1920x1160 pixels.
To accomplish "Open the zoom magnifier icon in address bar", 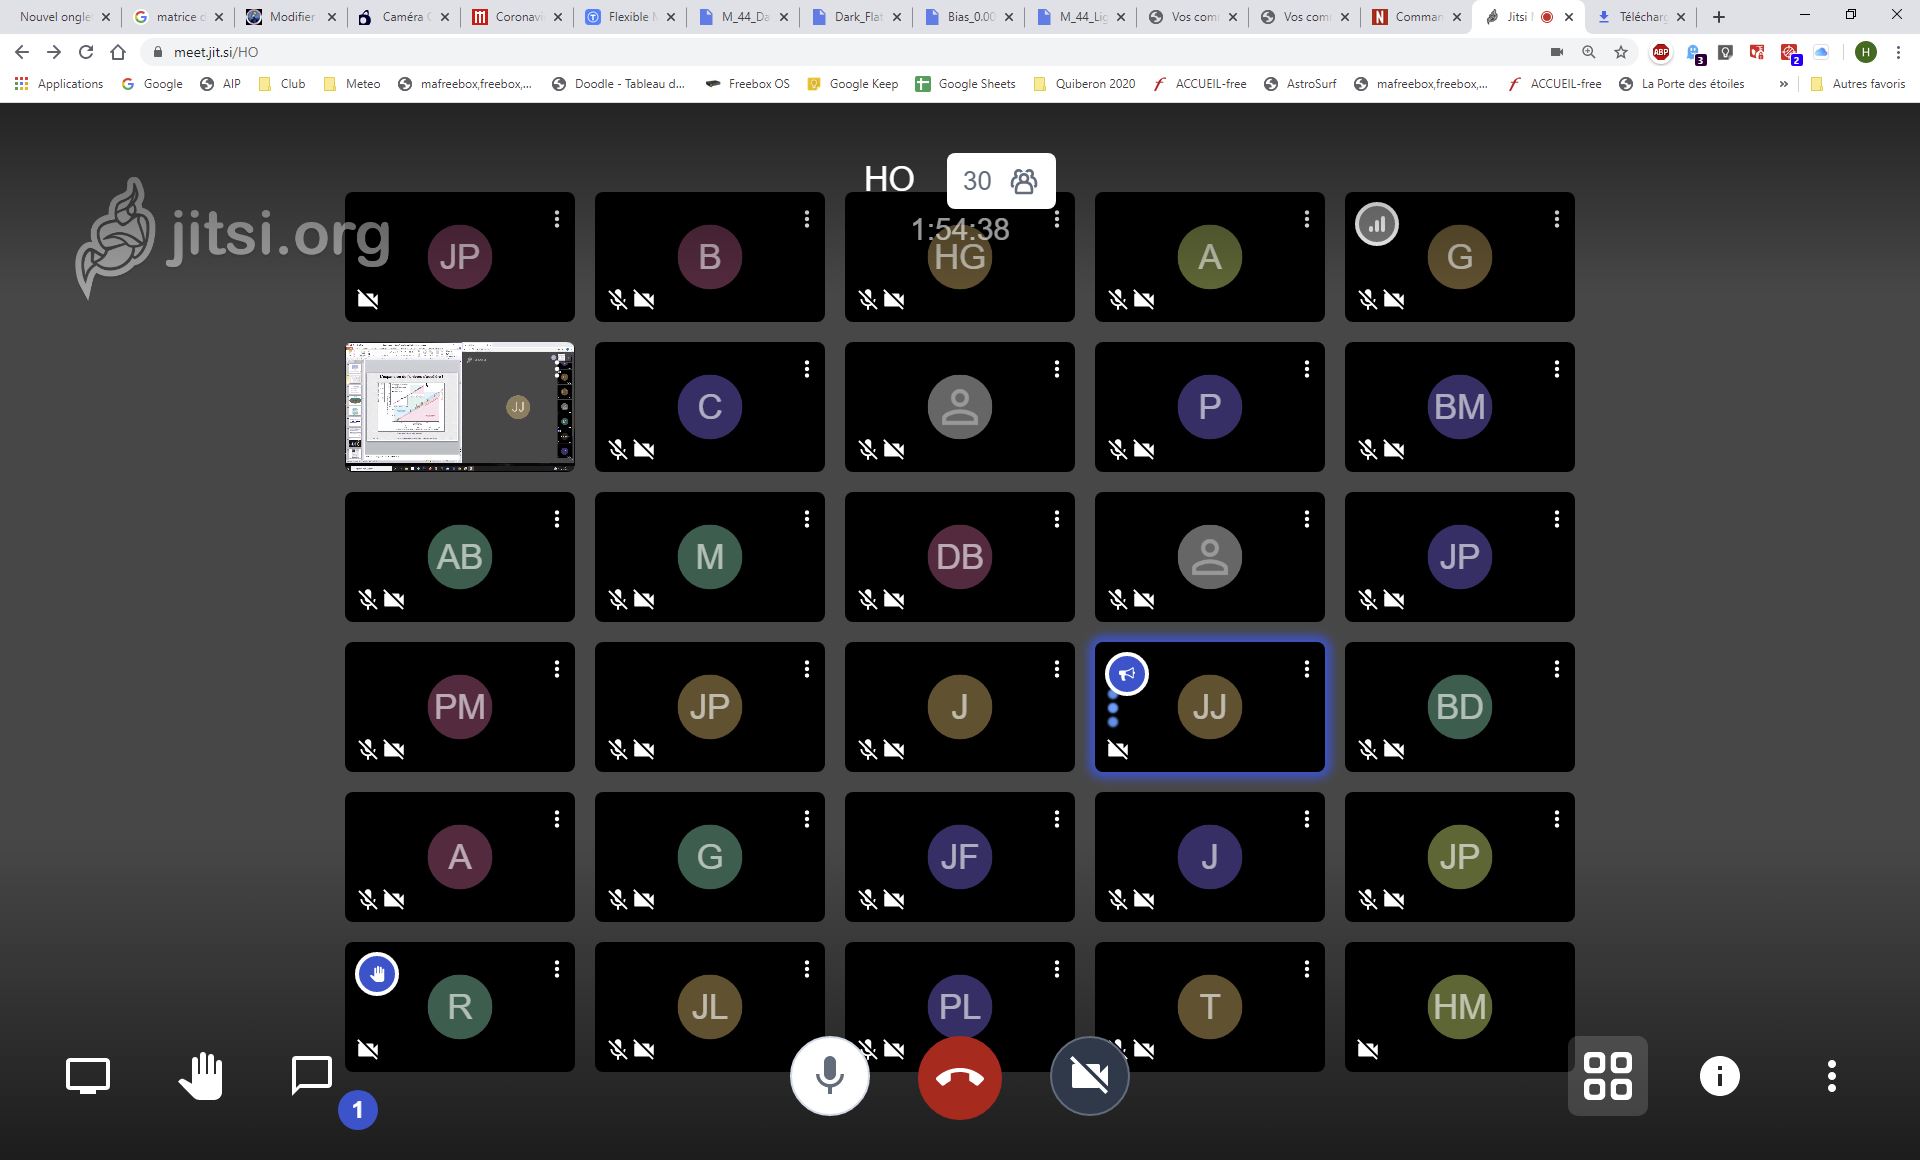I will tap(1589, 52).
